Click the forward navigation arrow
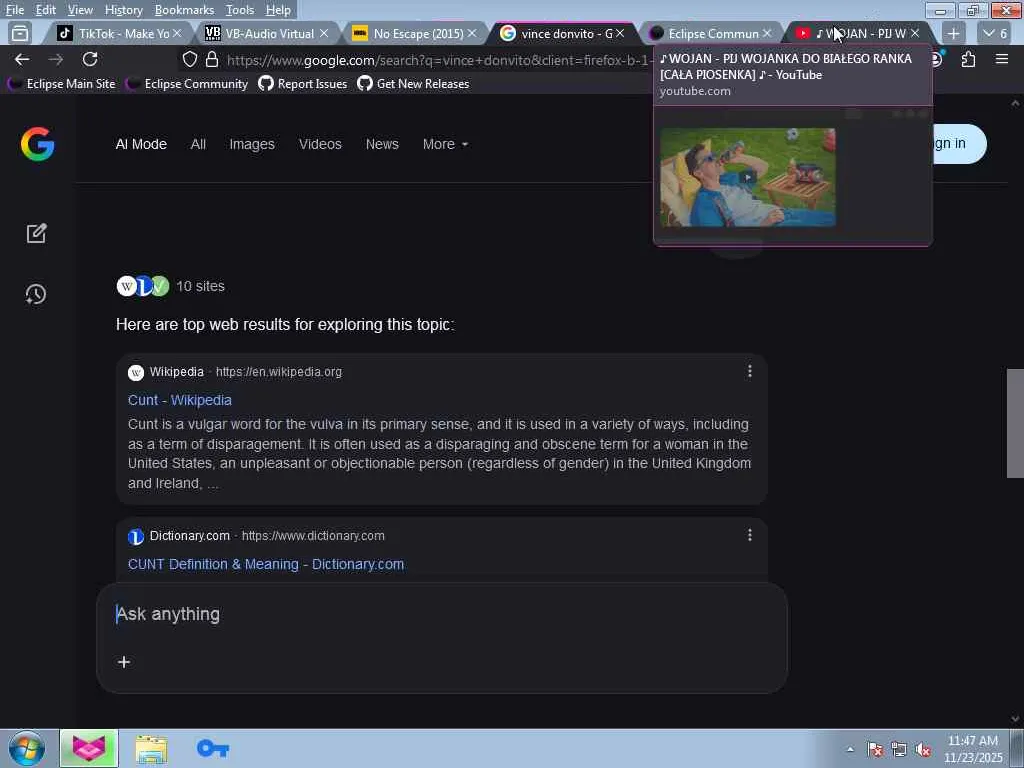Viewport: 1024px width, 768px height. [x=56, y=59]
